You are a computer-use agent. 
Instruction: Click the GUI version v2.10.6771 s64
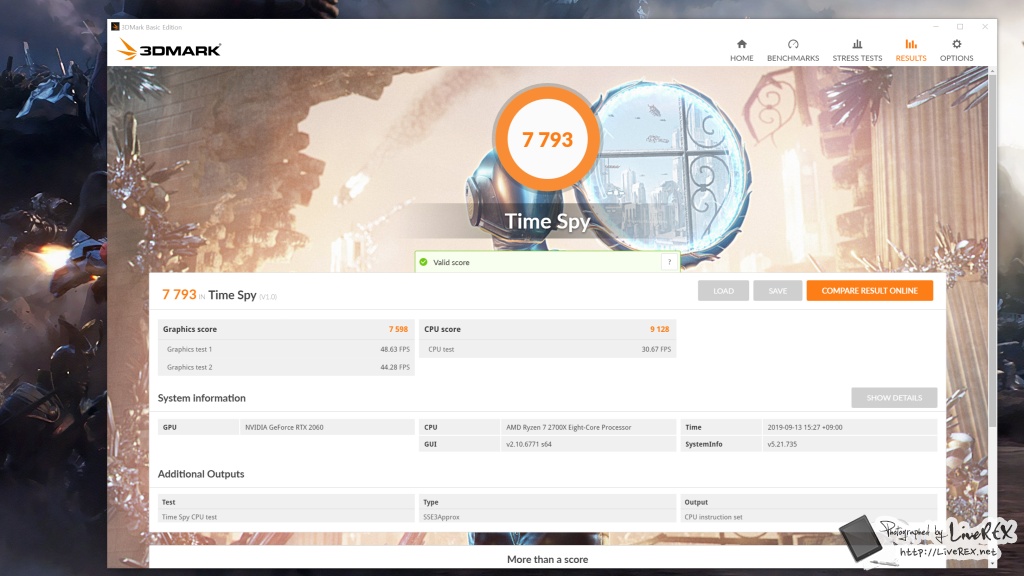528,444
